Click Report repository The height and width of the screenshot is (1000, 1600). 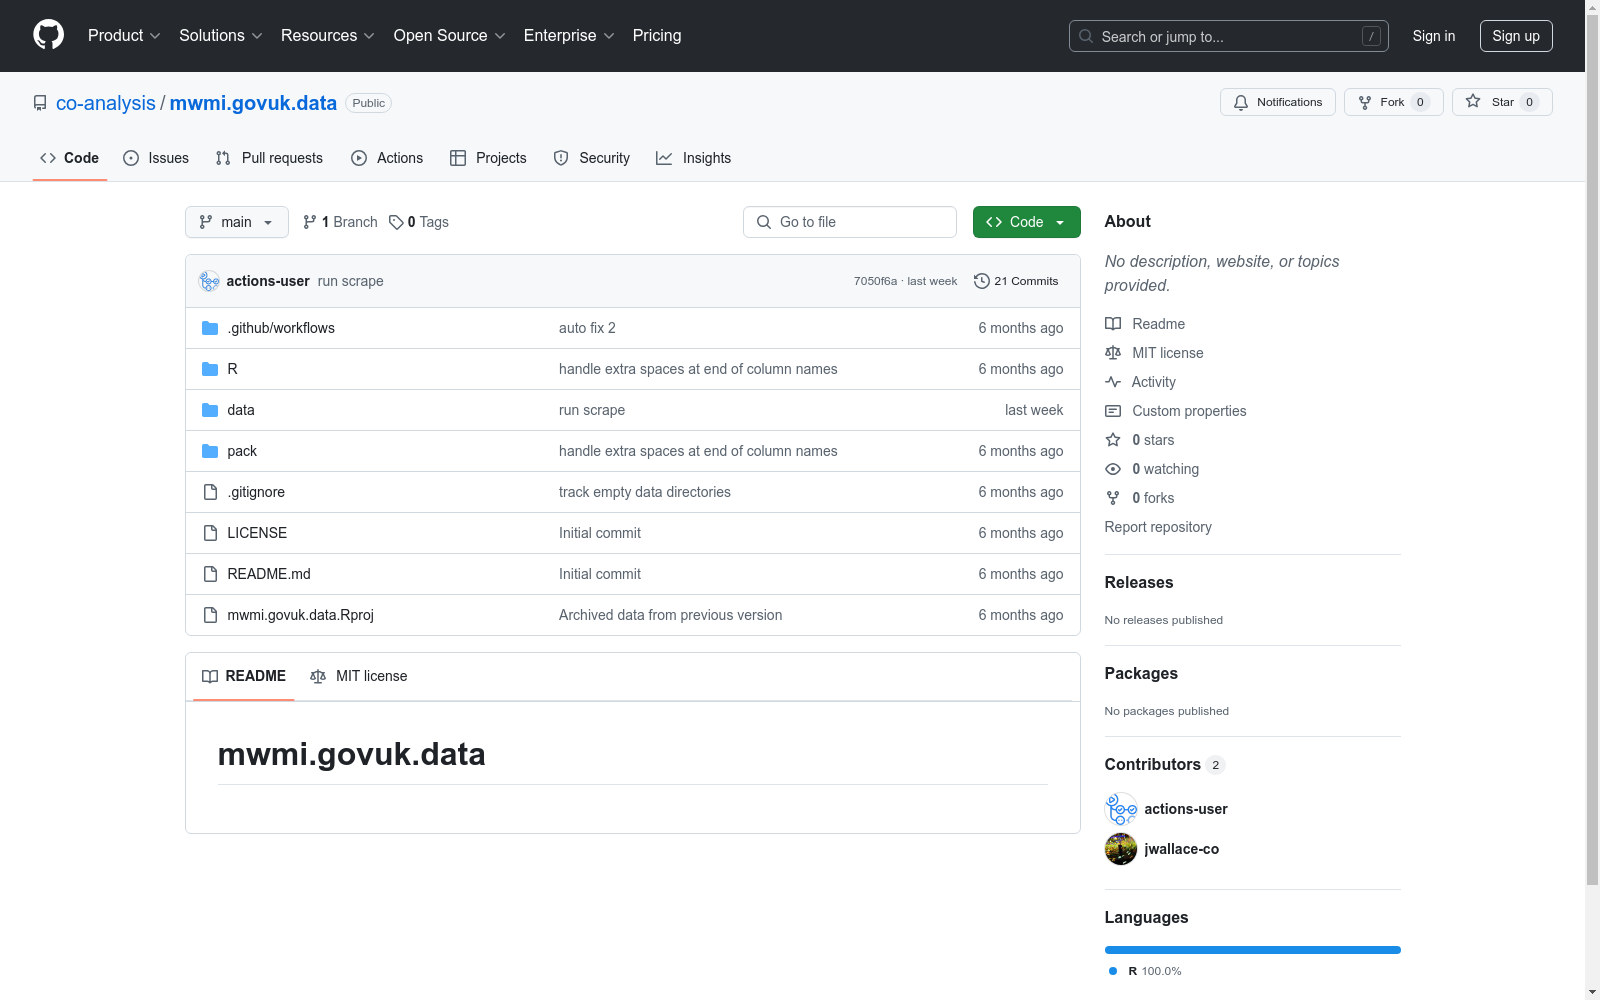[1158, 527]
